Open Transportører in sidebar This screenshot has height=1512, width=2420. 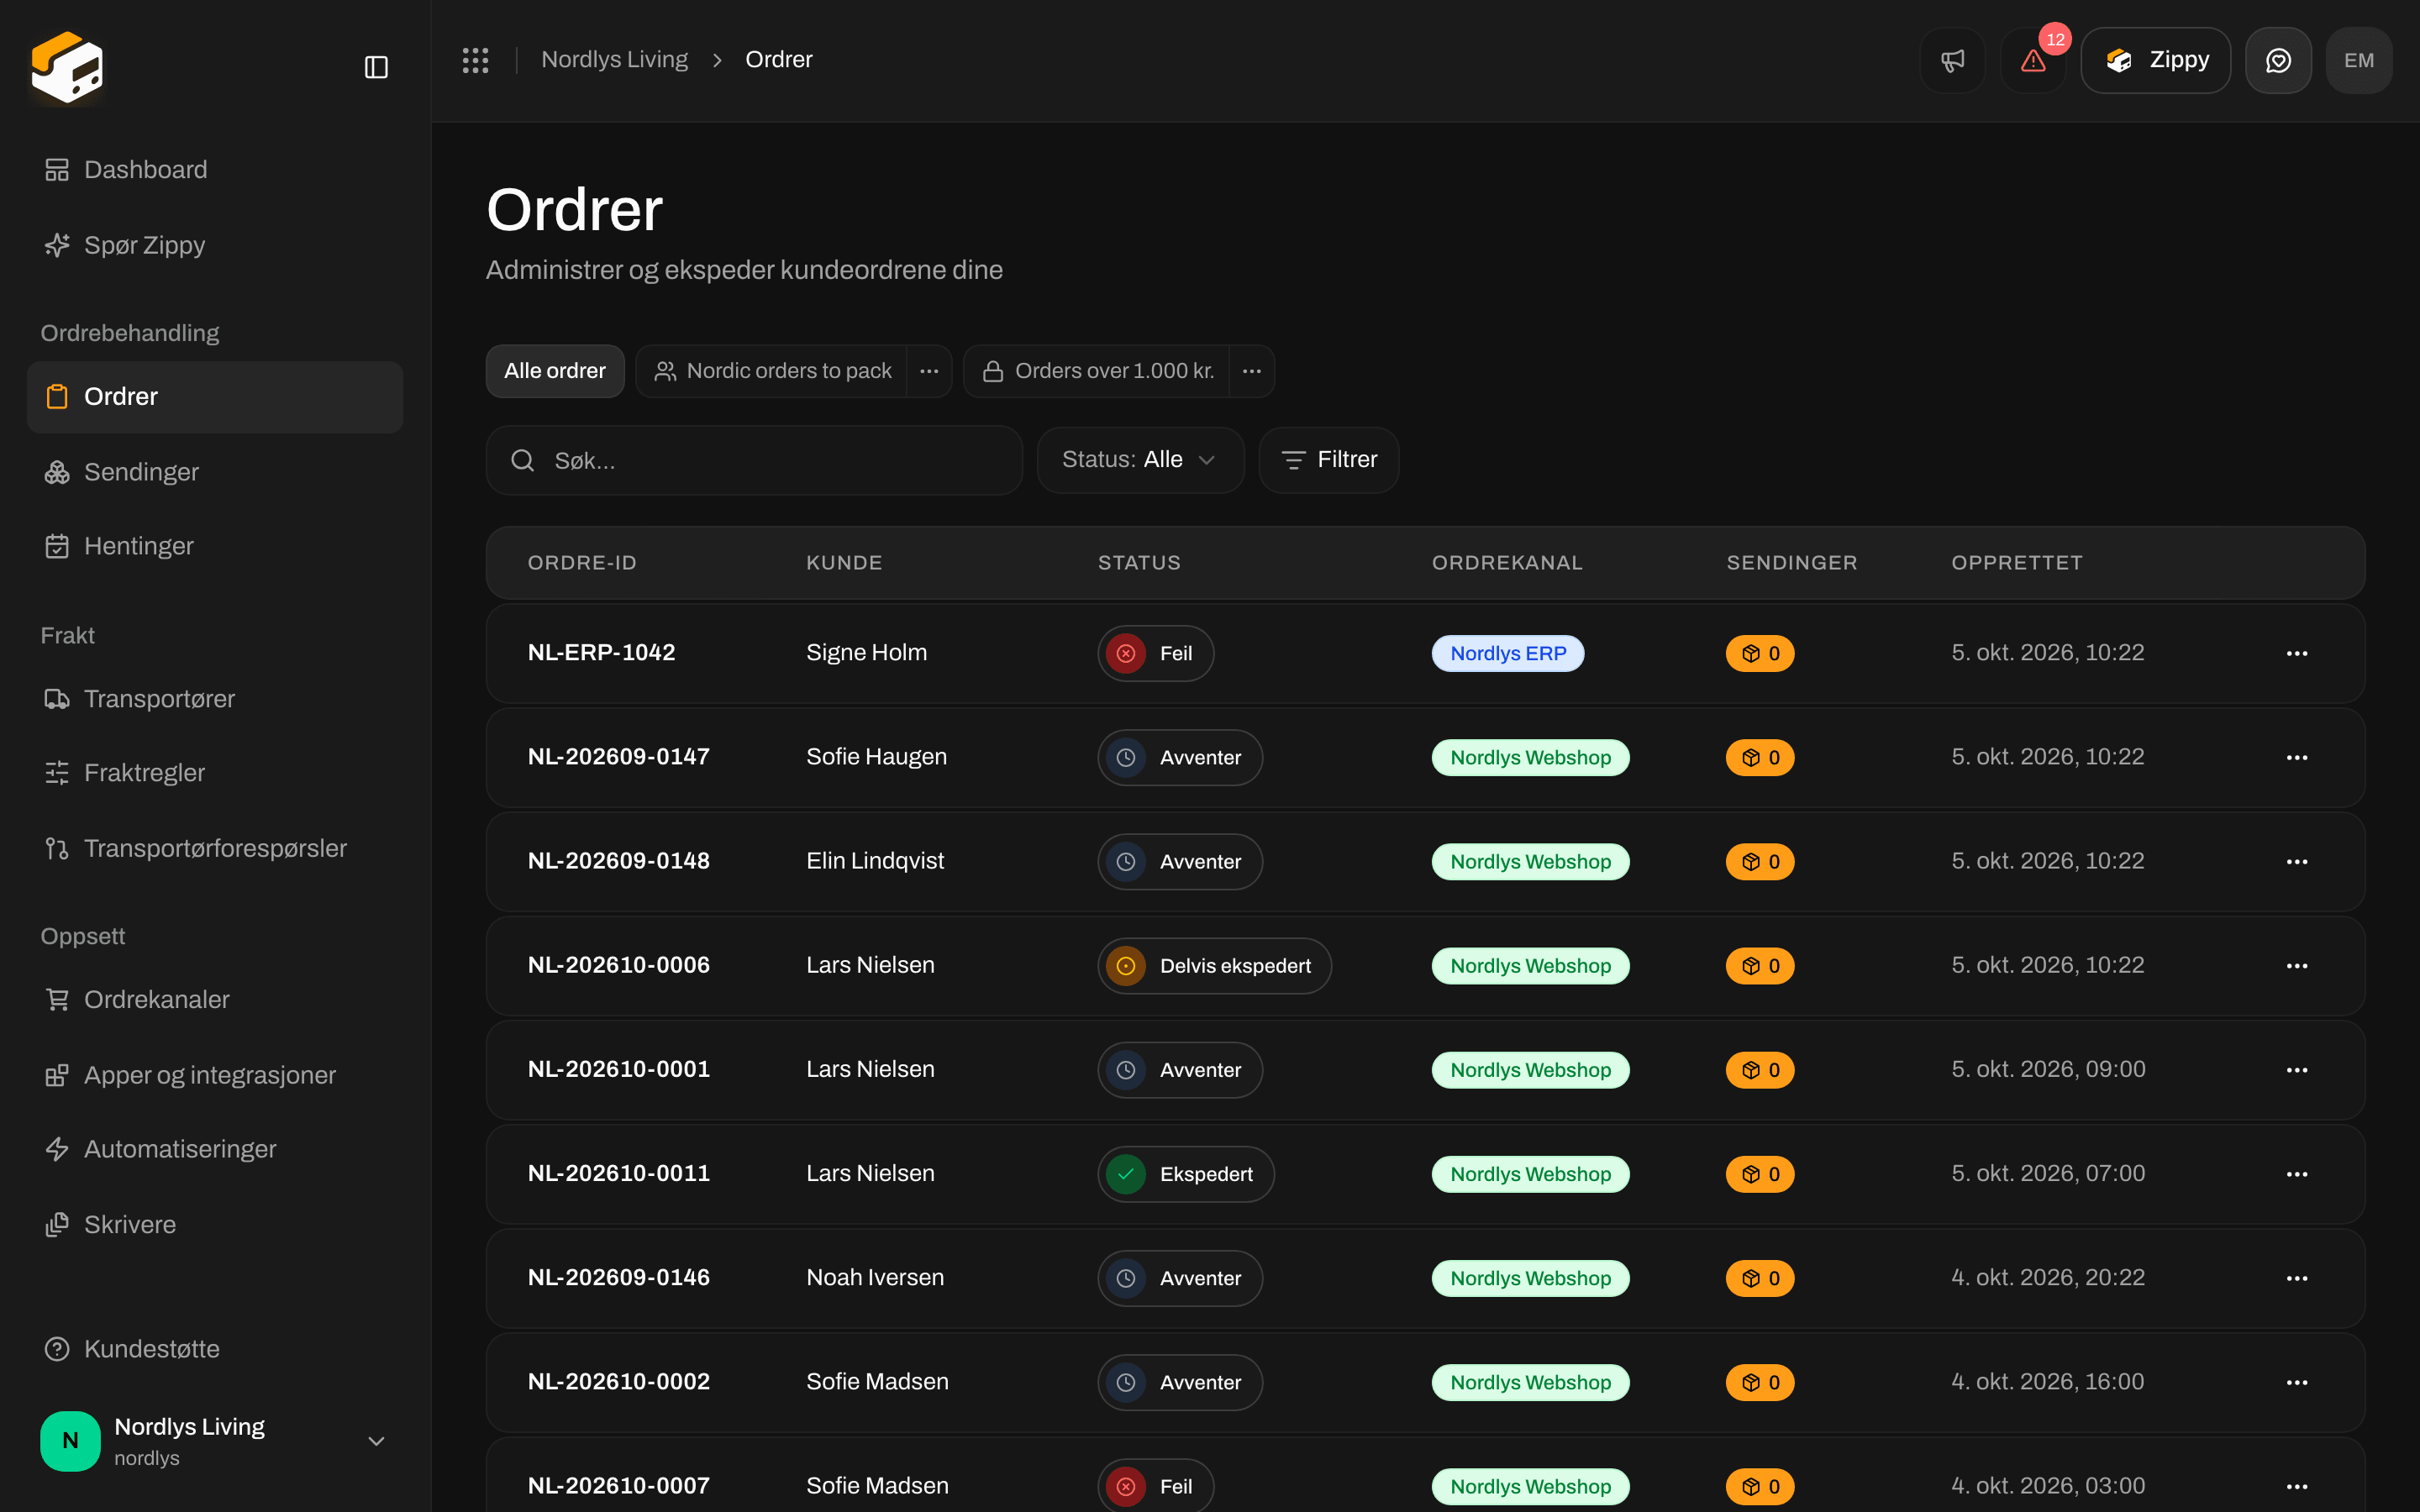click(215, 698)
